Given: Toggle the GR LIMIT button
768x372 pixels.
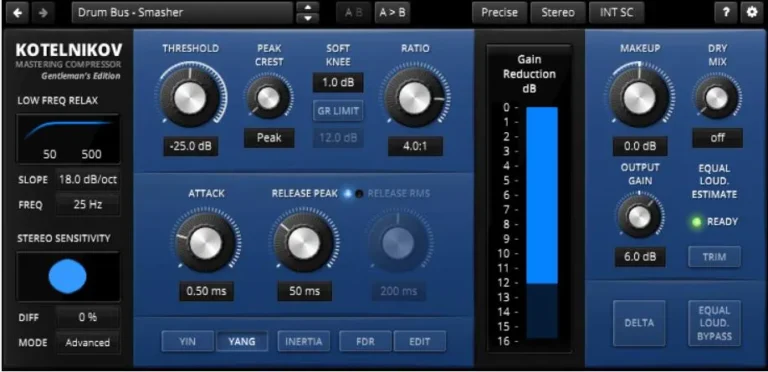Looking at the screenshot, I should (338, 111).
